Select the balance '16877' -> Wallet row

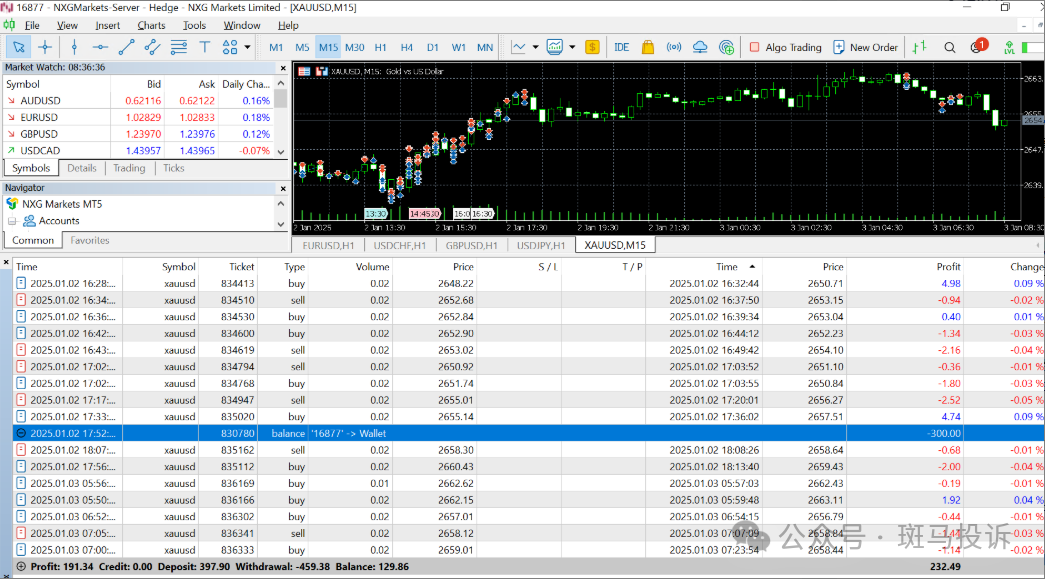tap(528, 433)
